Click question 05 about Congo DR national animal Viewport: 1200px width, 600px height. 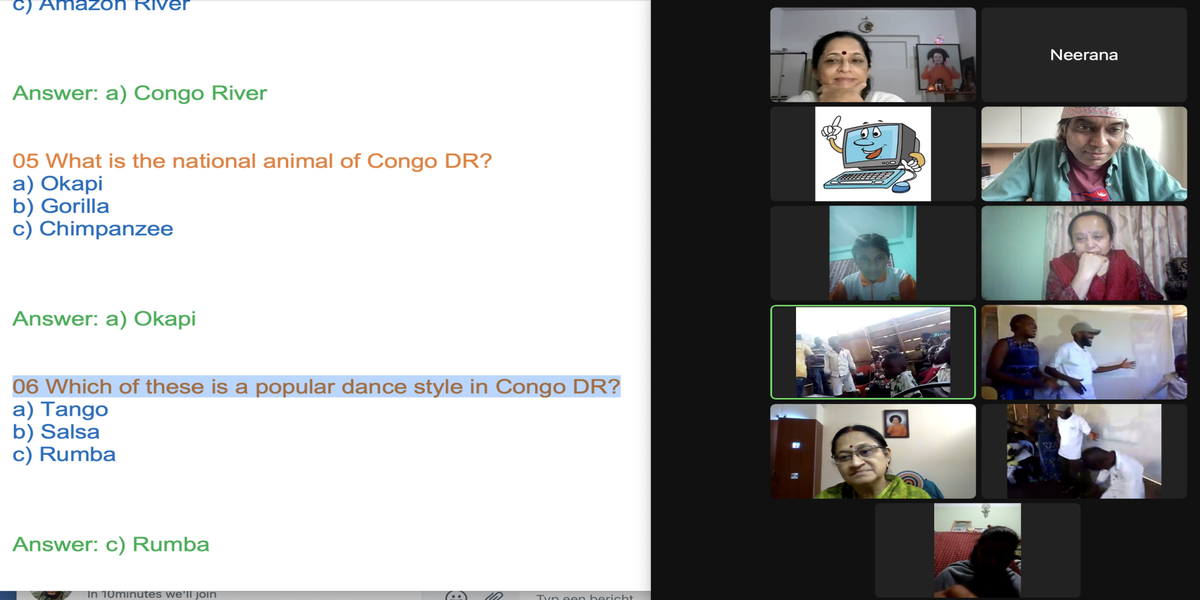[252, 161]
